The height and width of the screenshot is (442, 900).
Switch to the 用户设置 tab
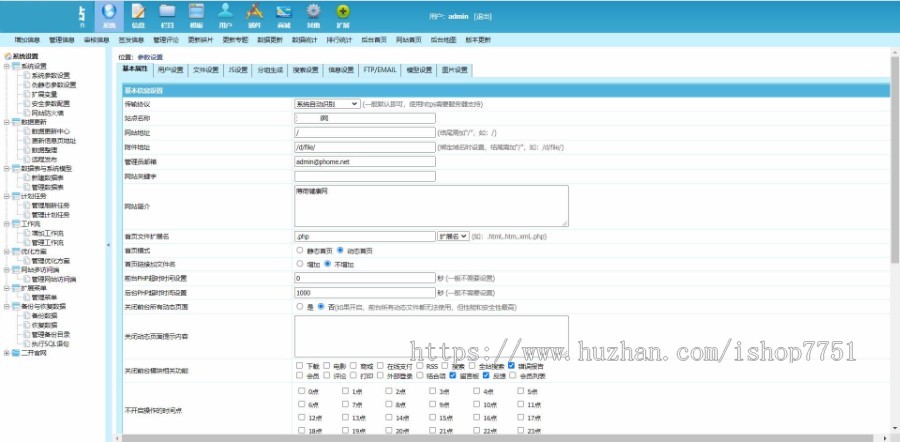coord(170,70)
